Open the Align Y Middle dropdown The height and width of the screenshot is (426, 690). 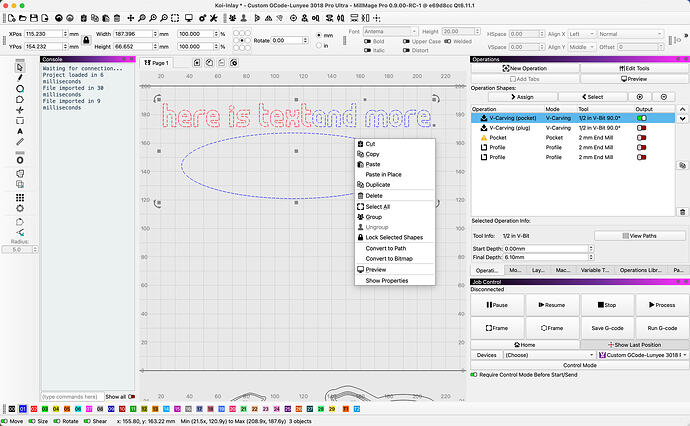582,47
